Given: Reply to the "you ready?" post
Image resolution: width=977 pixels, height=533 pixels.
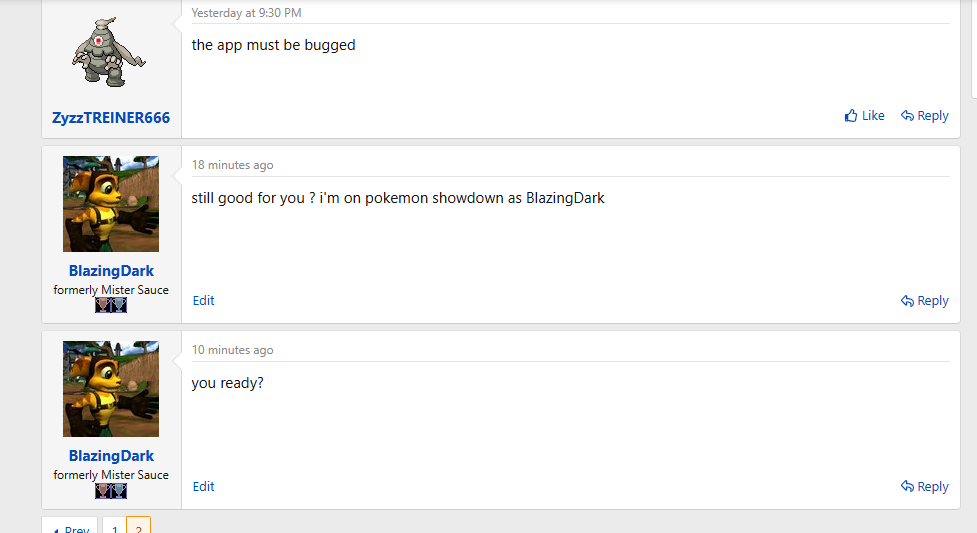Looking at the screenshot, I should click(x=924, y=487).
